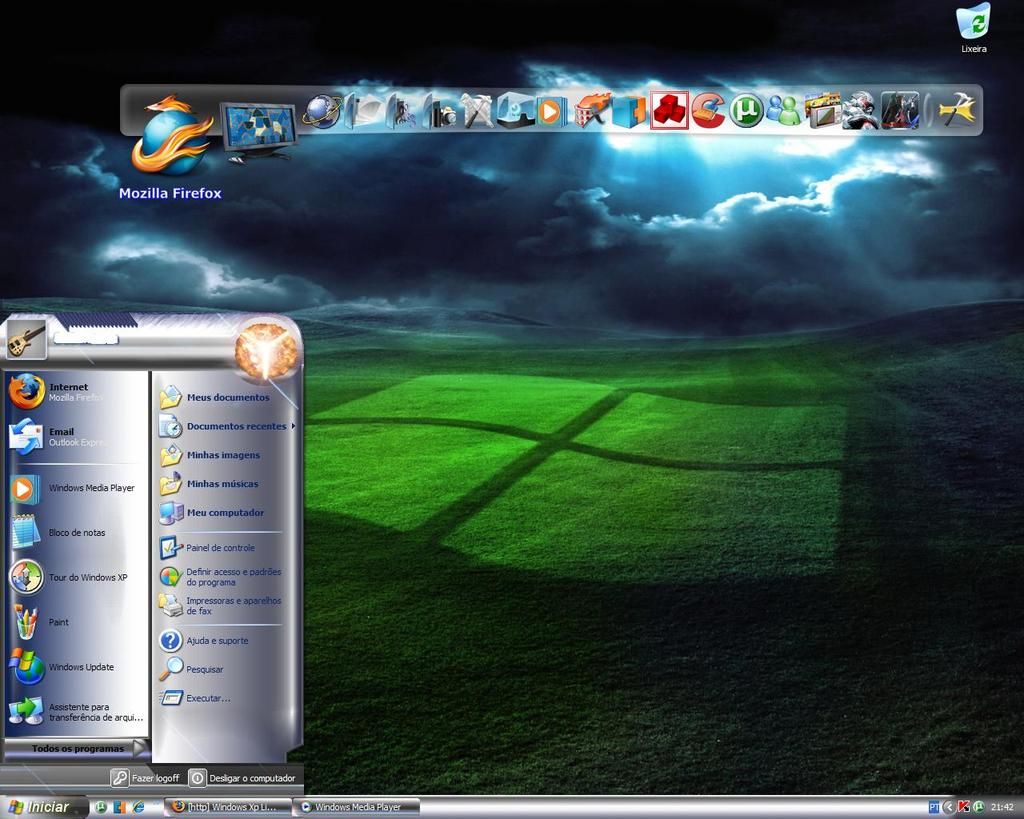Click the hammer tools icon at dock end
1024x819 pixels.
click(x=957, y=110)
